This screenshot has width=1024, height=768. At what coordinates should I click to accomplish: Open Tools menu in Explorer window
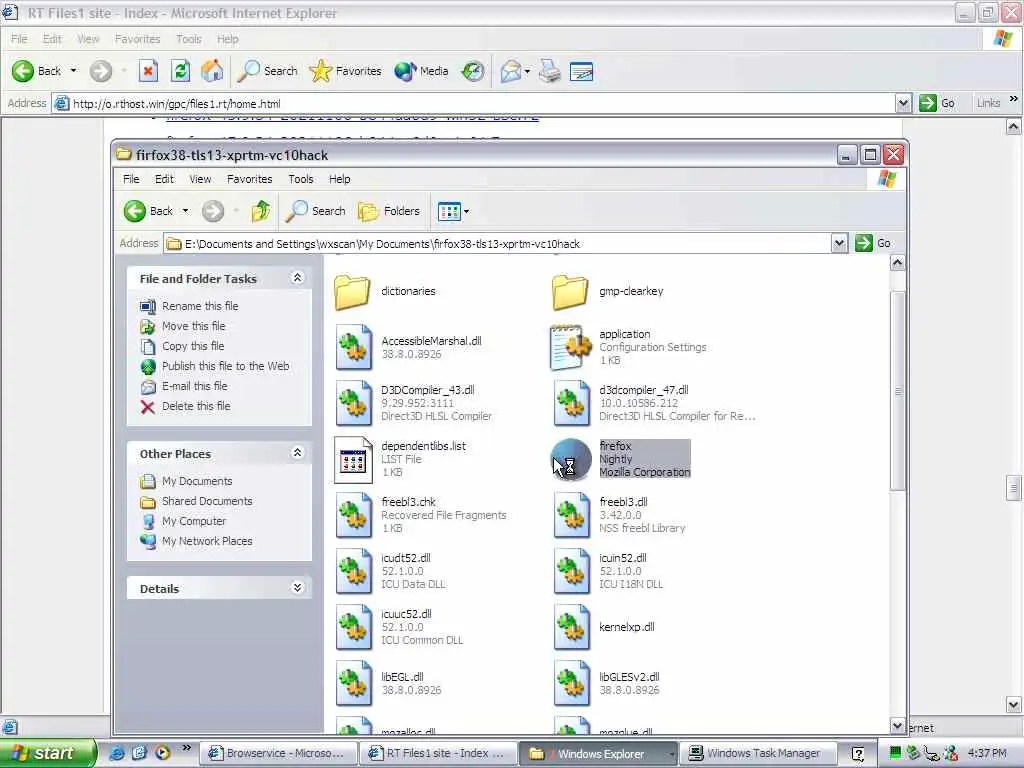pos(300,179)
